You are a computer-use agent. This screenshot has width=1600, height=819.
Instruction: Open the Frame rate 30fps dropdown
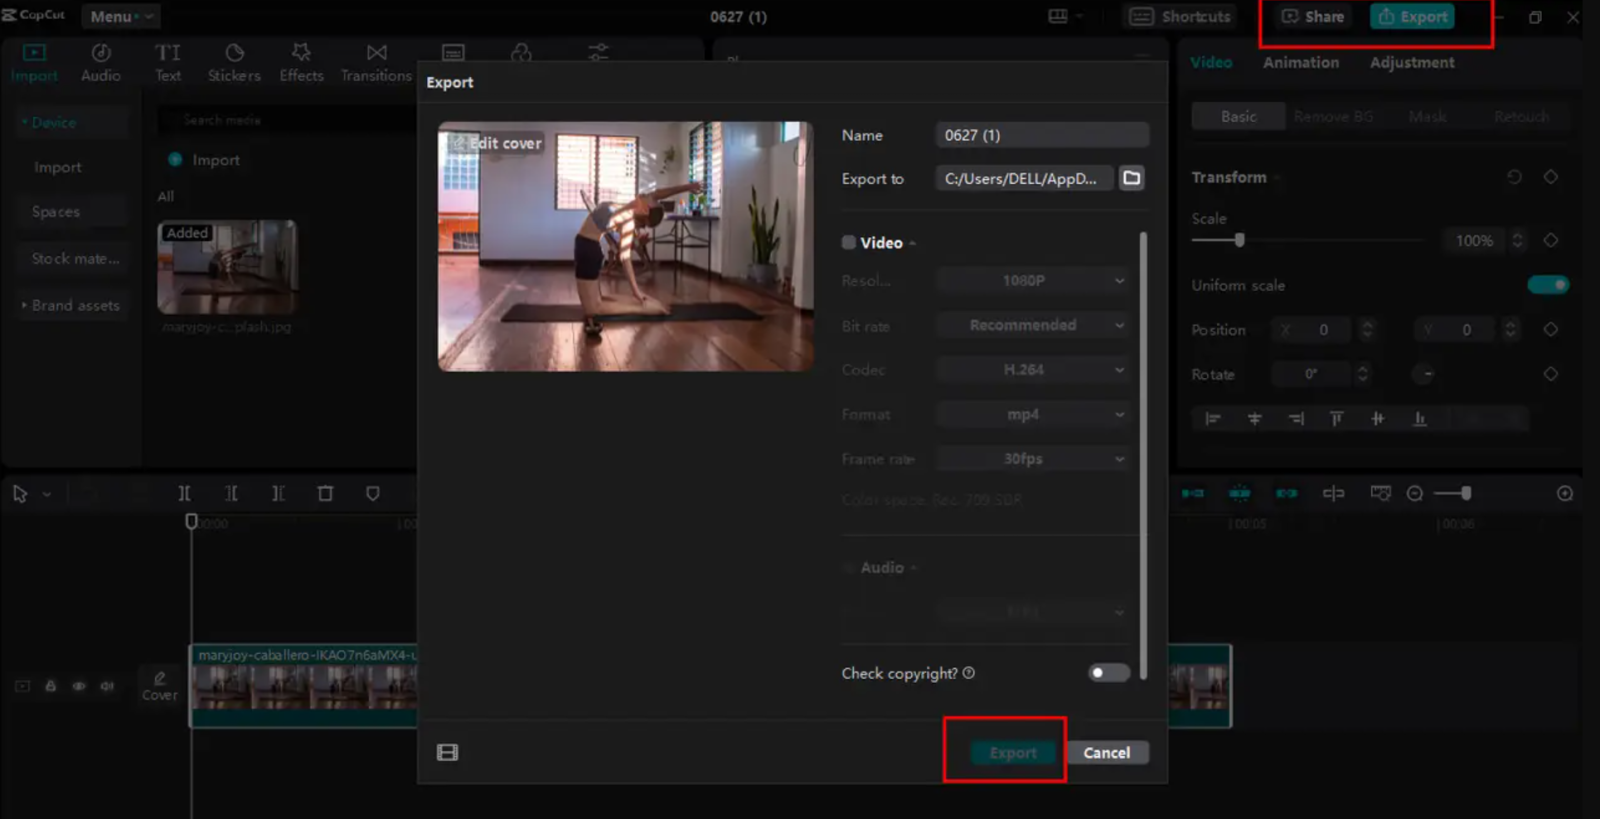click(x=1033, y=459)
